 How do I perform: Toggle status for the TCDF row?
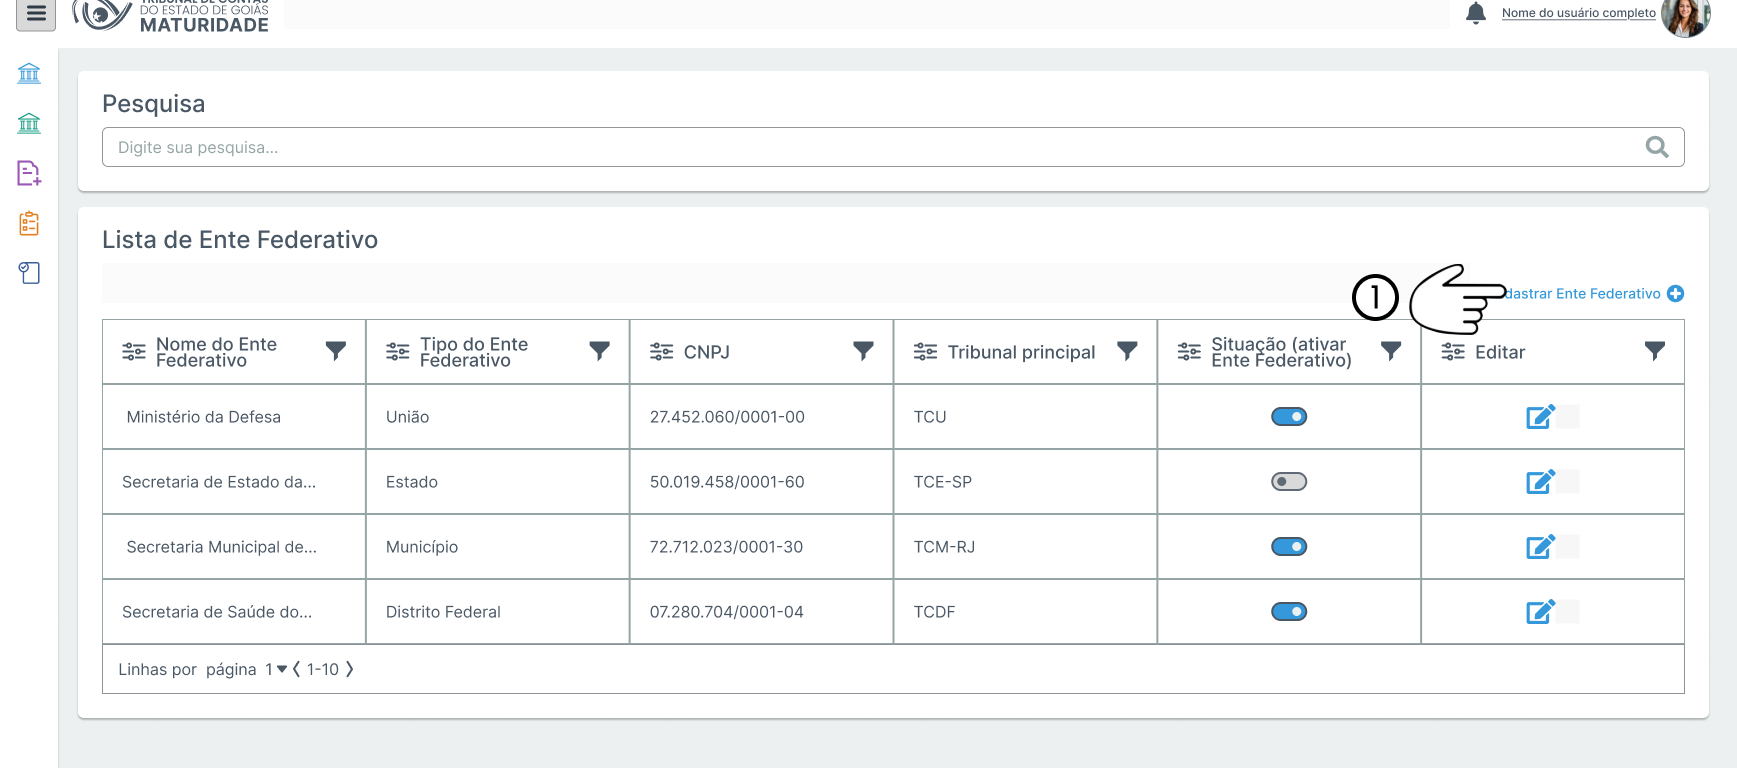(x=1288, y=612)
